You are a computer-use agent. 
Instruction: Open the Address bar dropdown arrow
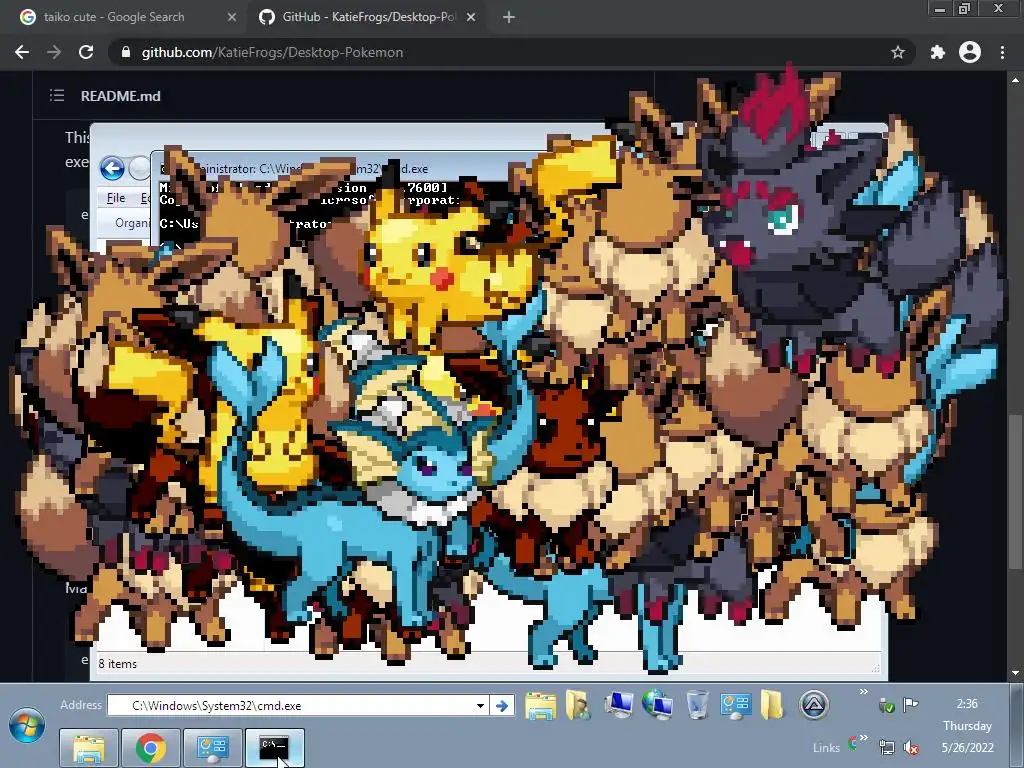point(480,706)
